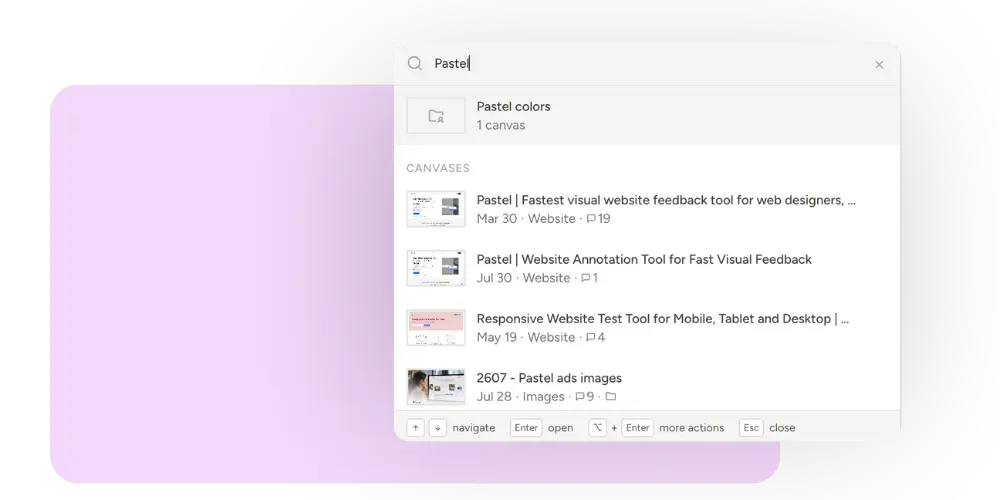Click the folder icon on the Jul 28 row
This screenshot has height=500, width=1000.
click(610, 397)
